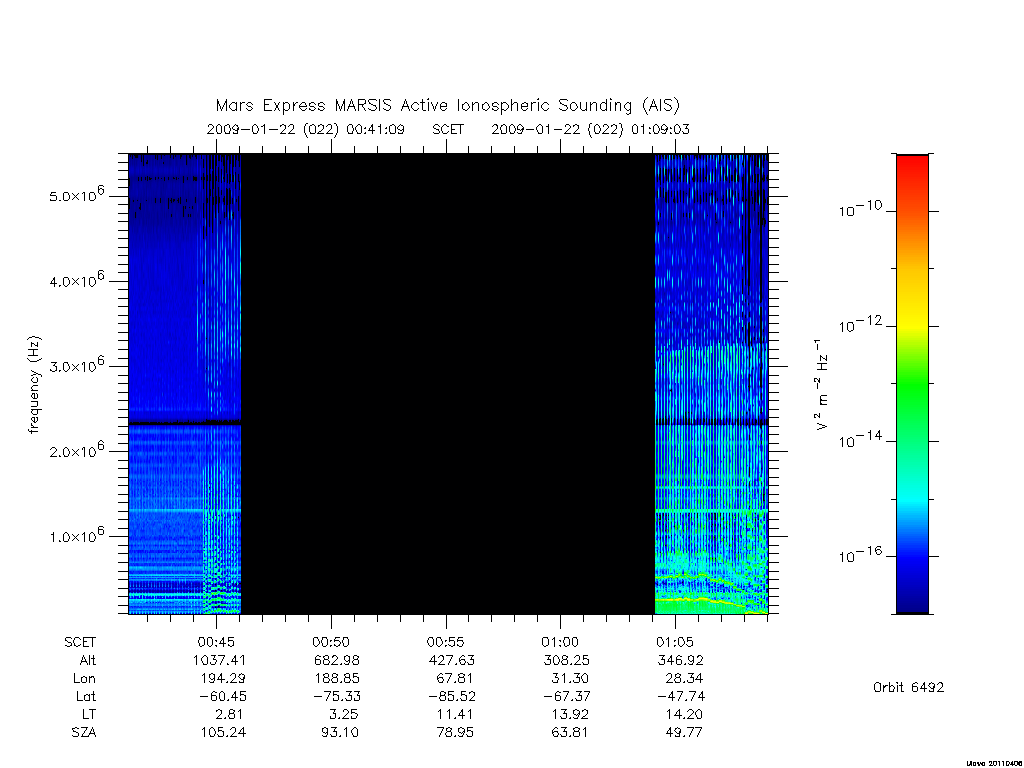This screenshot has width=1024, height=768.
Task: Click the frequency (Hz) axis label
Action: [x=34, y=385]
